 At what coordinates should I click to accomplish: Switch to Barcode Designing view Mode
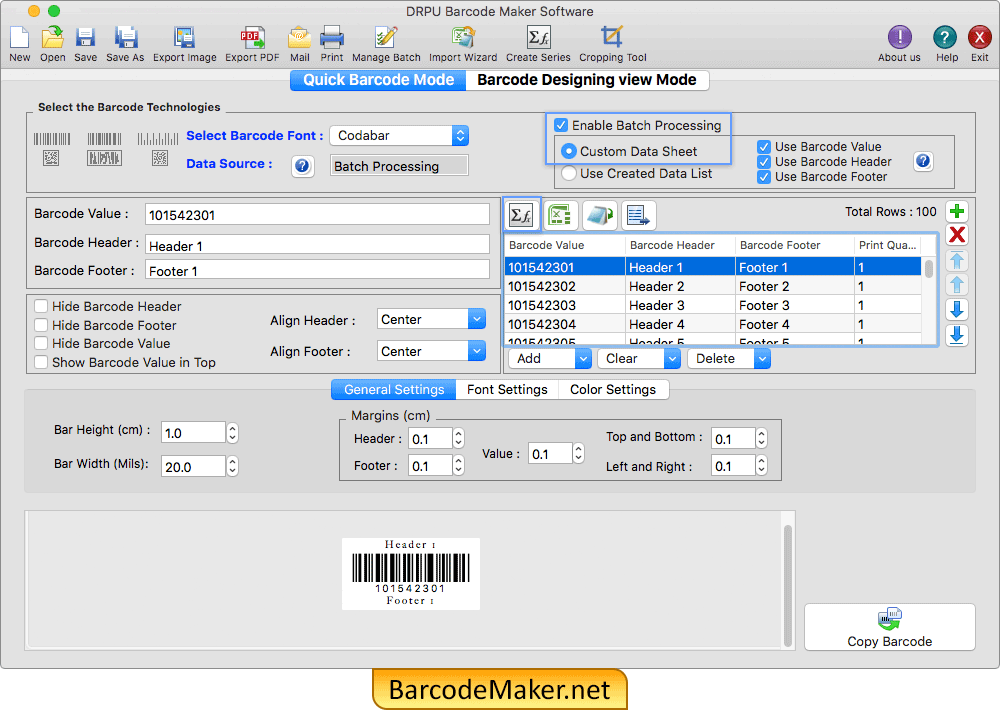pyautogui.click(x=587, y=80)
